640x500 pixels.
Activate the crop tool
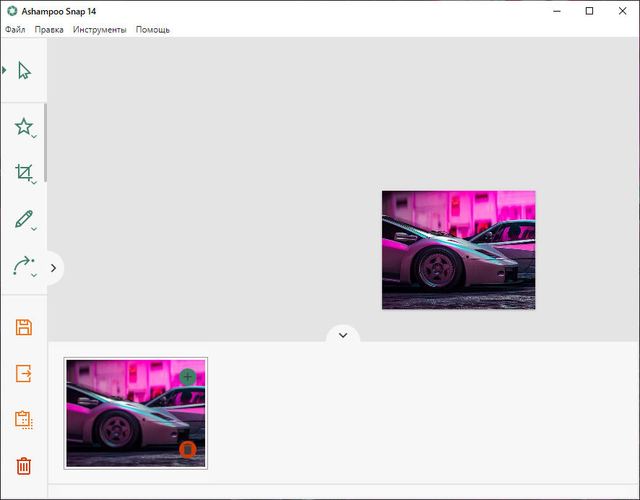click(24, 173)
